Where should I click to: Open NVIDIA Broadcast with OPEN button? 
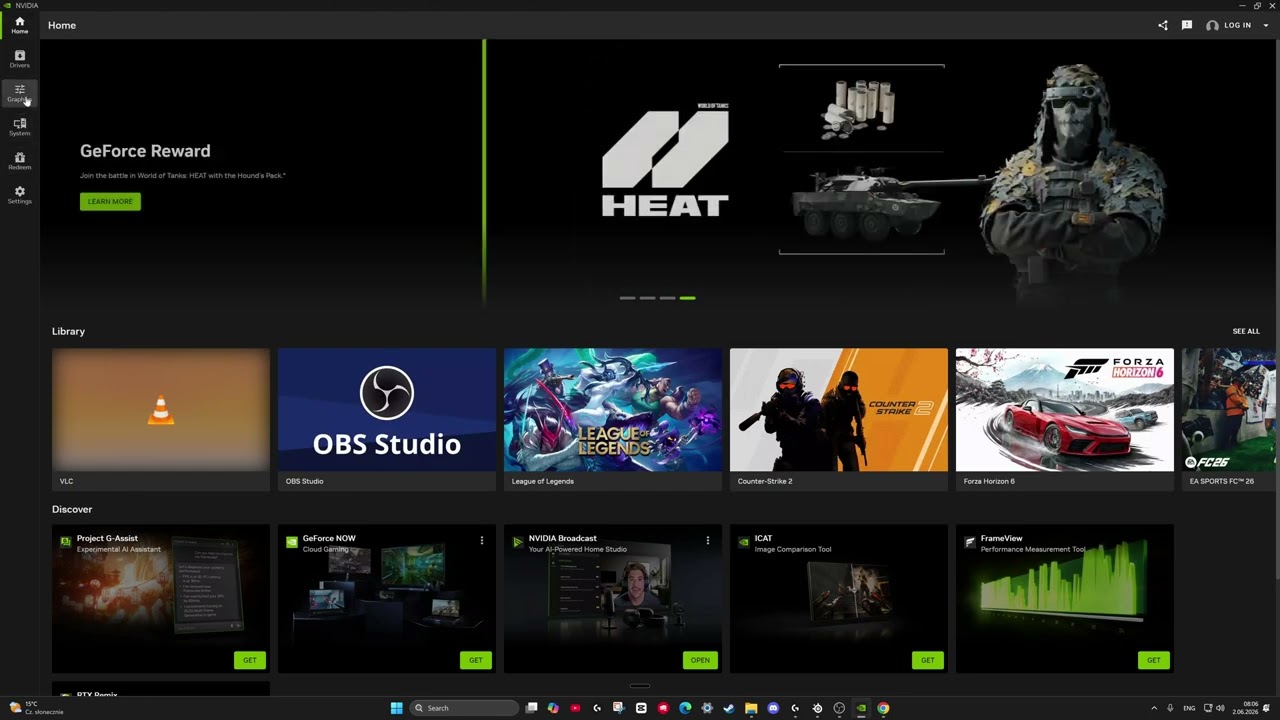pos(700,660)
